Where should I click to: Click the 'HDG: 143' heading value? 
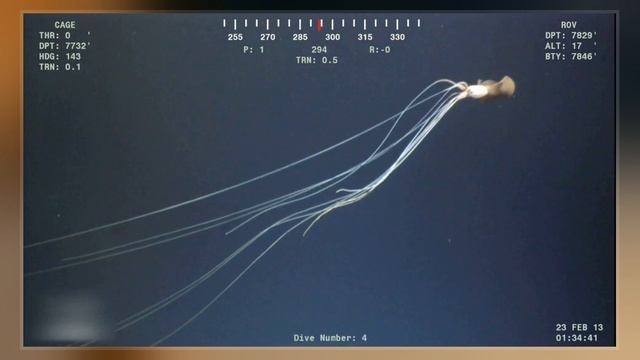pos(60,57)
